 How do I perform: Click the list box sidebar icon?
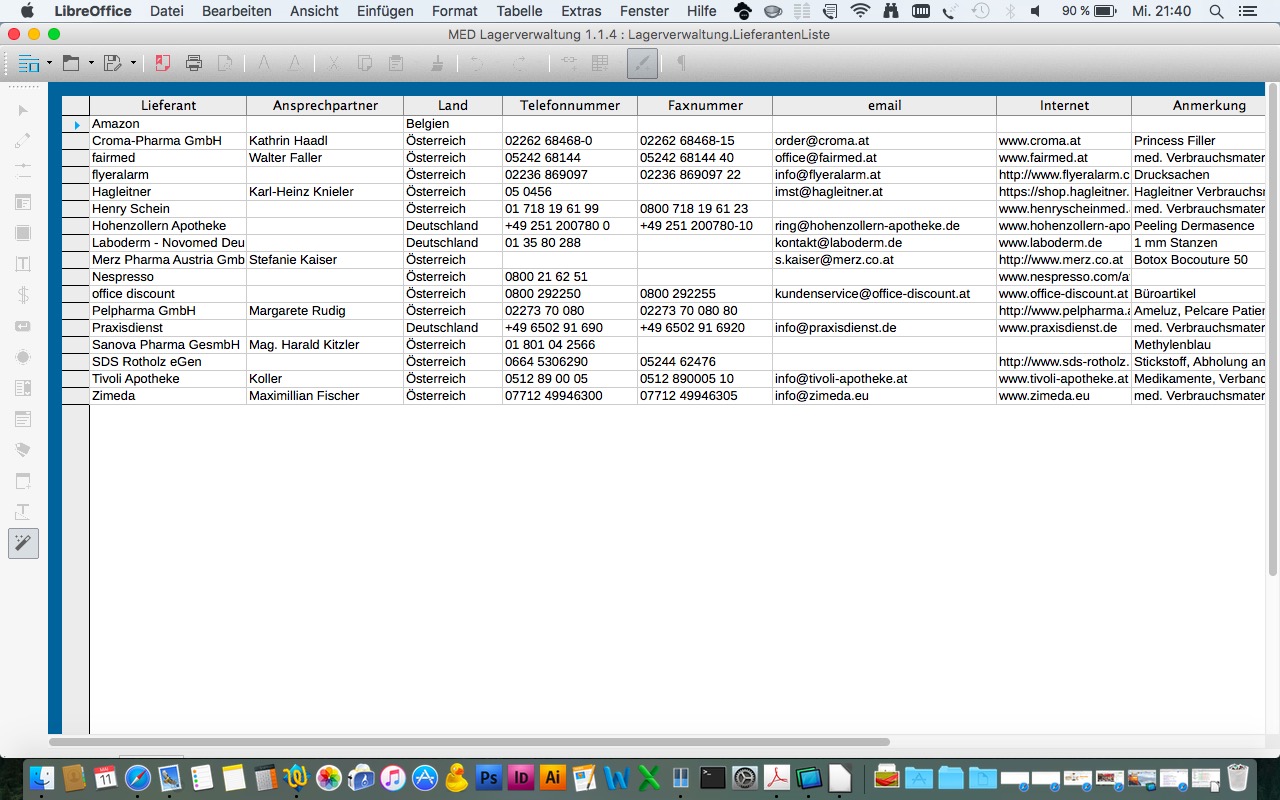point(23,388)
